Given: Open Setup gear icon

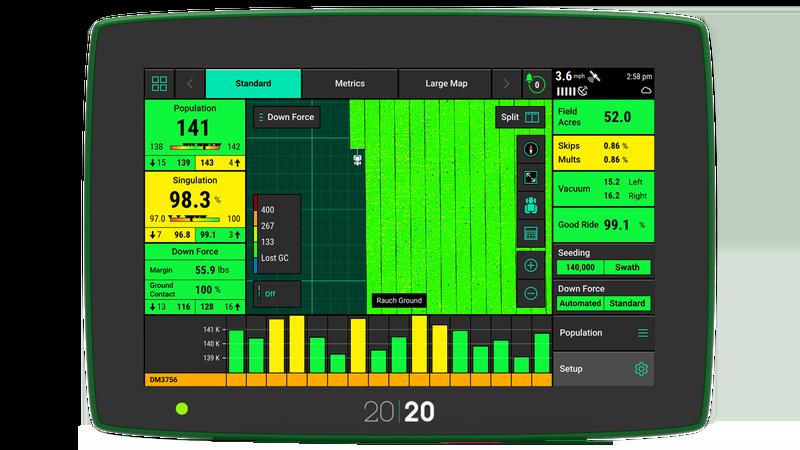Looking at the screenshot, I should click(x=641, y=369).
